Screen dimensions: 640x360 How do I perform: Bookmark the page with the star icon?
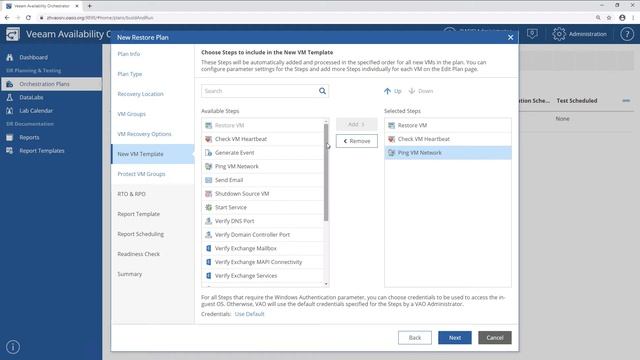[609, 18]
